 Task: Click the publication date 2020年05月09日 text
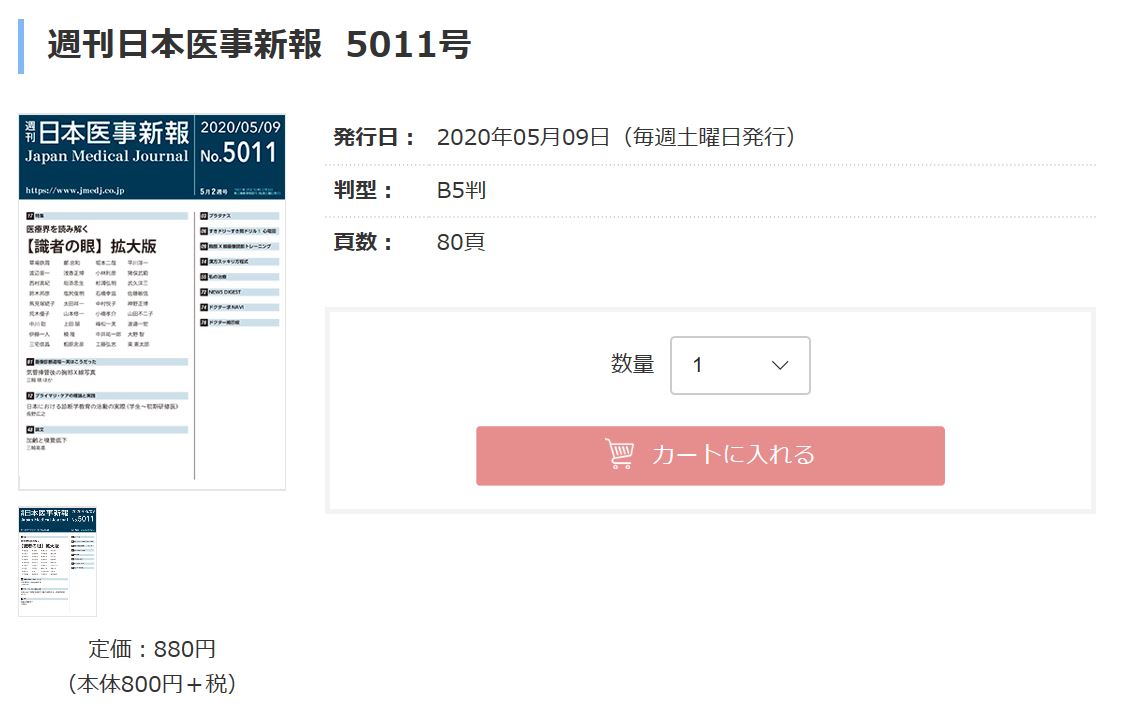[523, 137]
